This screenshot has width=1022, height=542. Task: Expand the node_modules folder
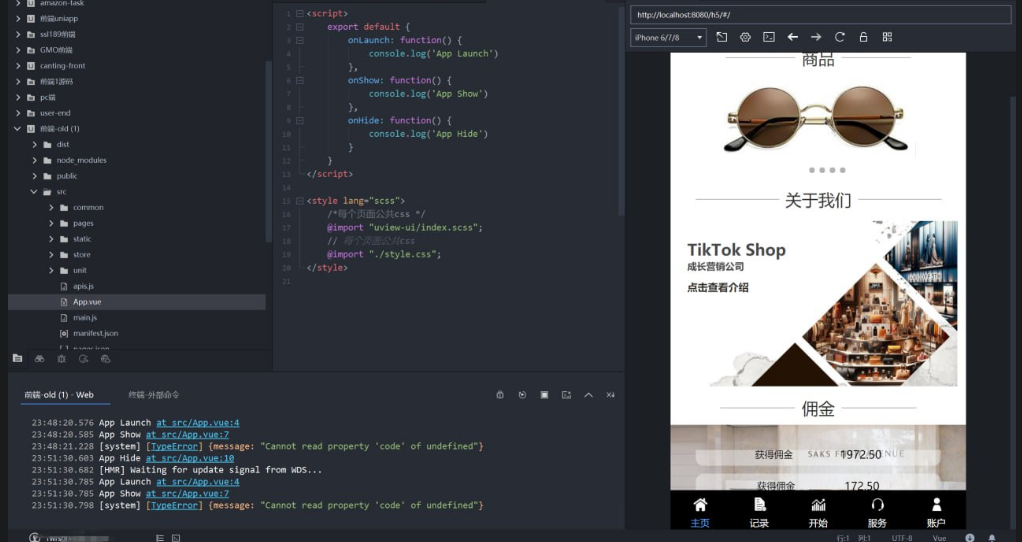35,160
